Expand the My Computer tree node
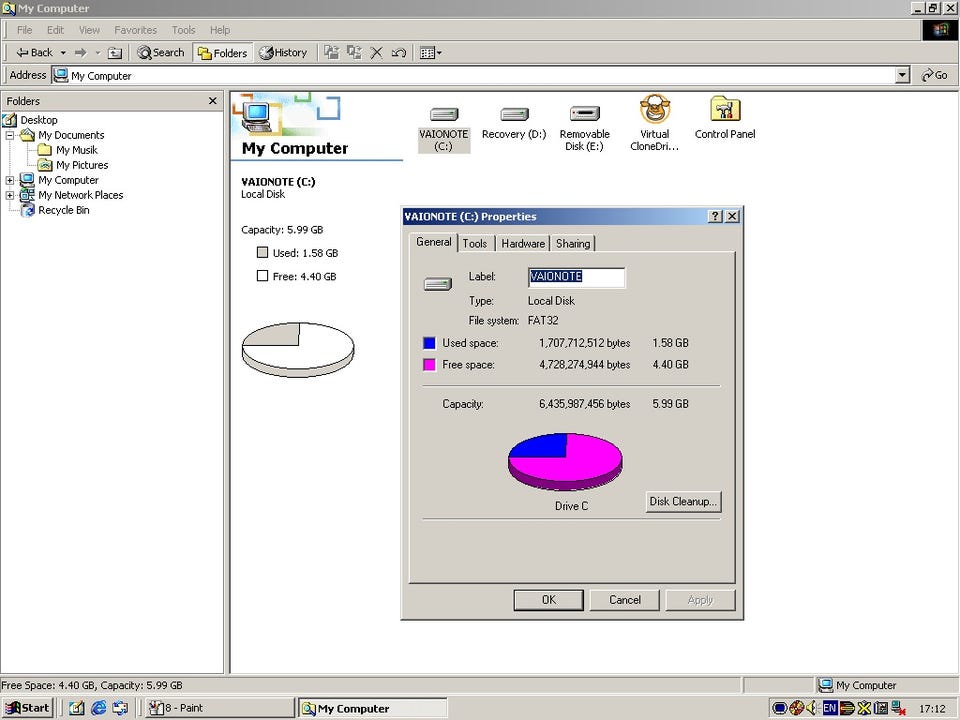Screen dimensions: 960x720 (x=10, y=180)
